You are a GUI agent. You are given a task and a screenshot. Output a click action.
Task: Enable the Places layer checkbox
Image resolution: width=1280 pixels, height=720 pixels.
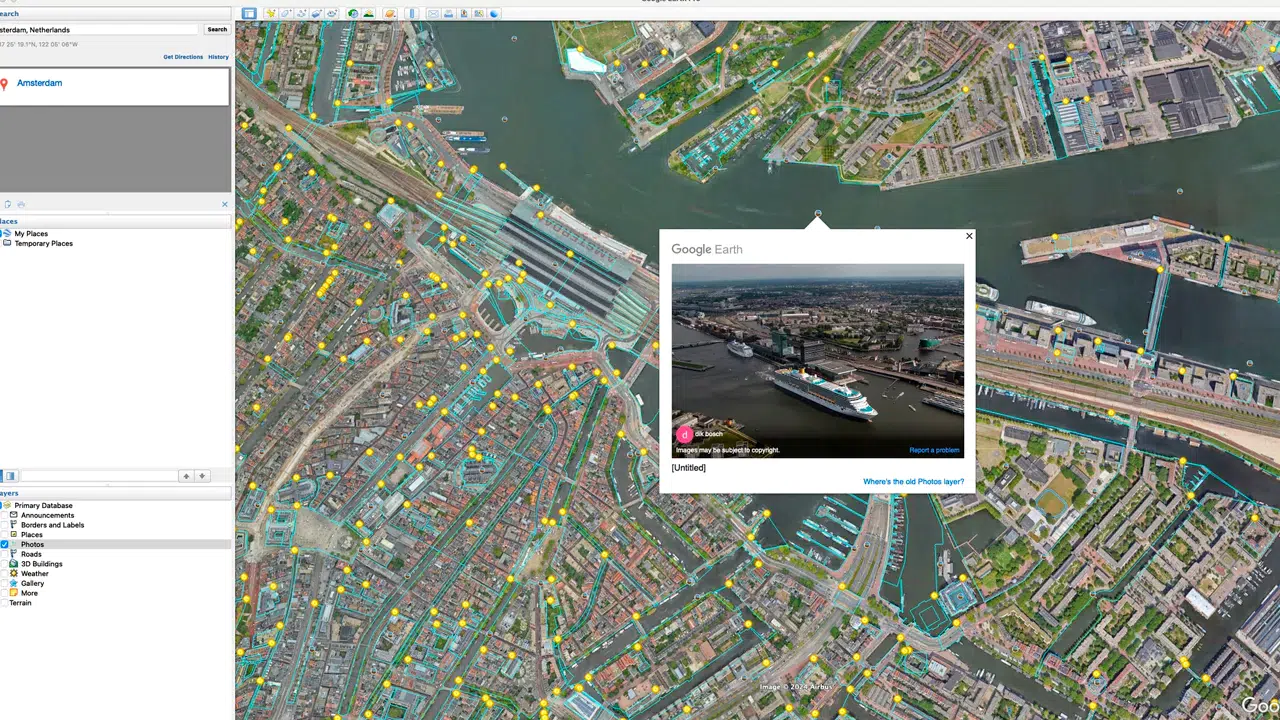pyautogui.click(x=4, y=535)
